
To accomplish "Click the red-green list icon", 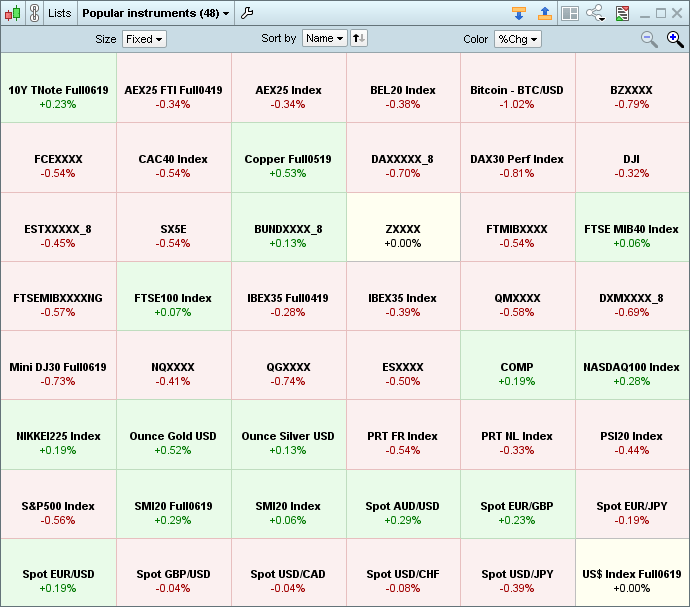I will [x=622, y=13].
